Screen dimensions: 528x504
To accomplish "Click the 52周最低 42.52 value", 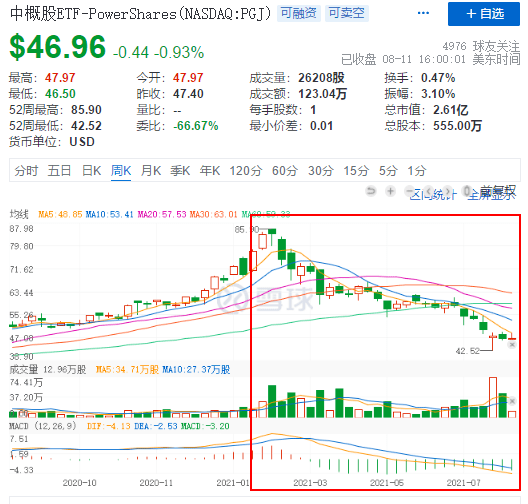I will (86, 126).
